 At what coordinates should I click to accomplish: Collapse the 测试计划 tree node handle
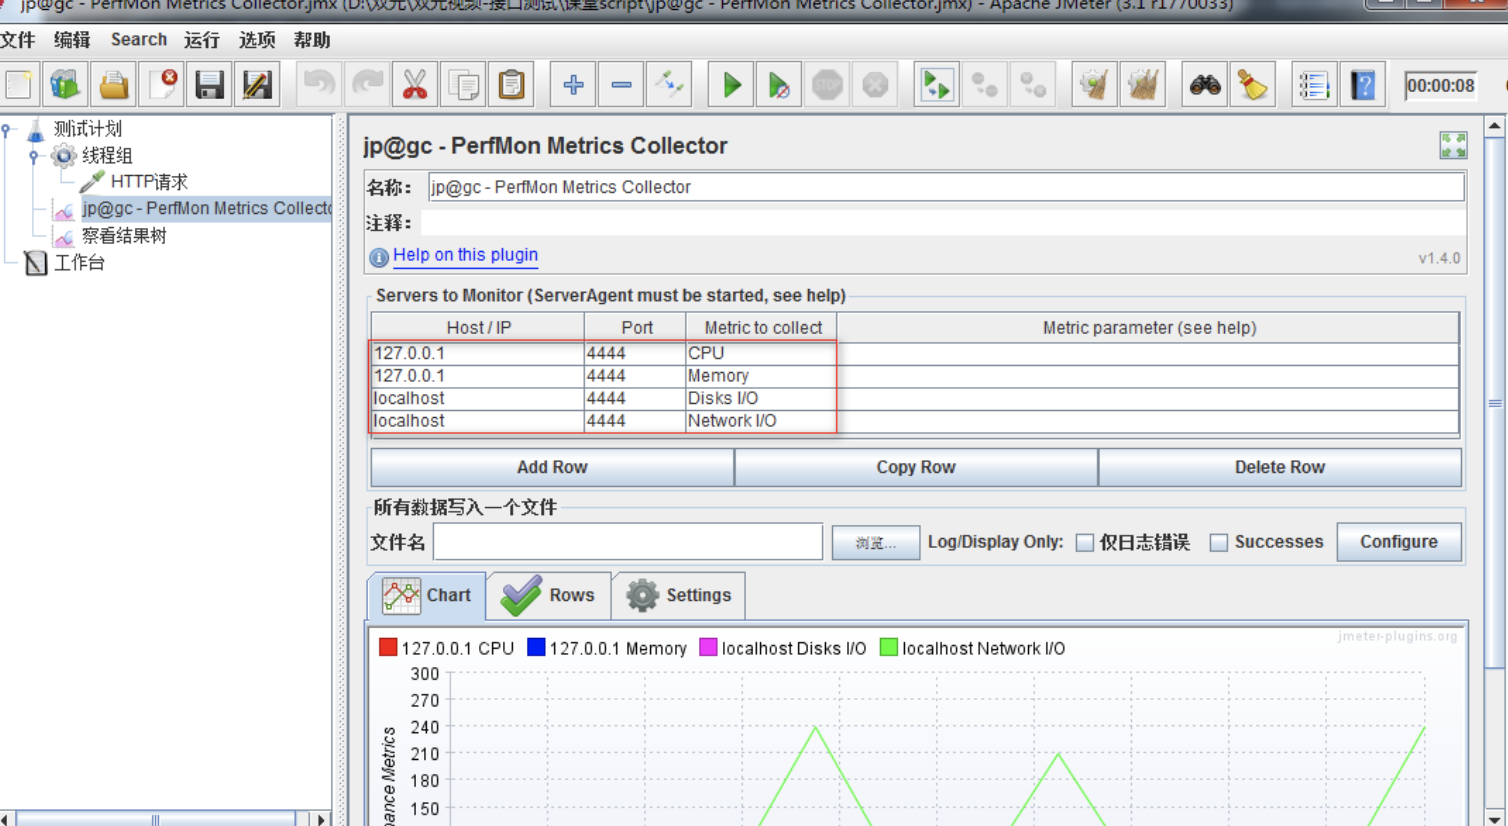6,129
